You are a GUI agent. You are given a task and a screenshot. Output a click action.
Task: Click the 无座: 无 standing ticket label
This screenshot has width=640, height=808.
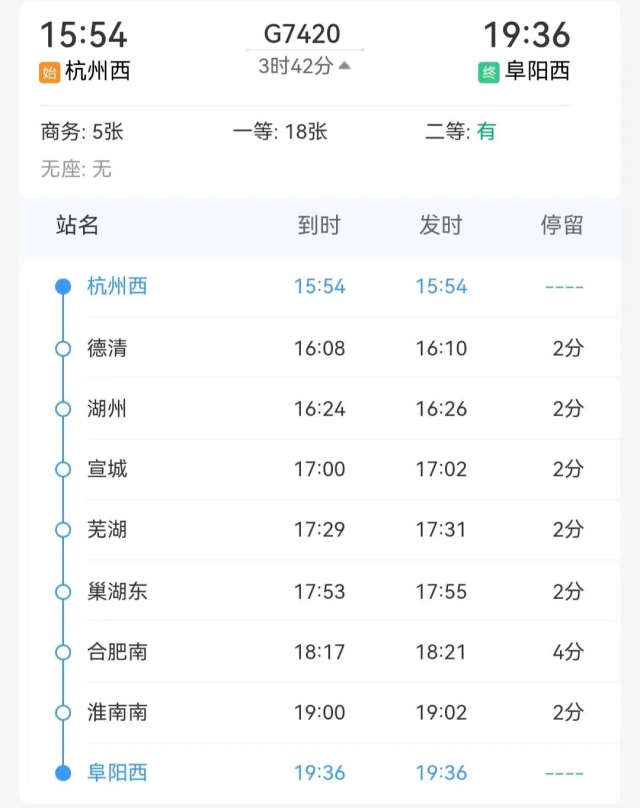(76, 169)
